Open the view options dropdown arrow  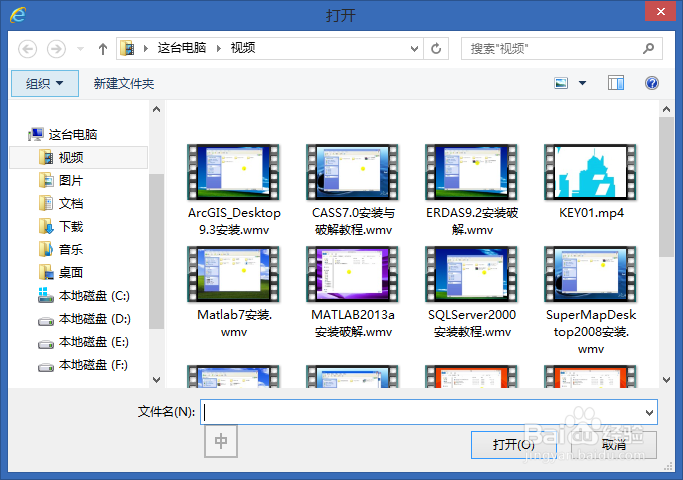(x=582, y=83)
